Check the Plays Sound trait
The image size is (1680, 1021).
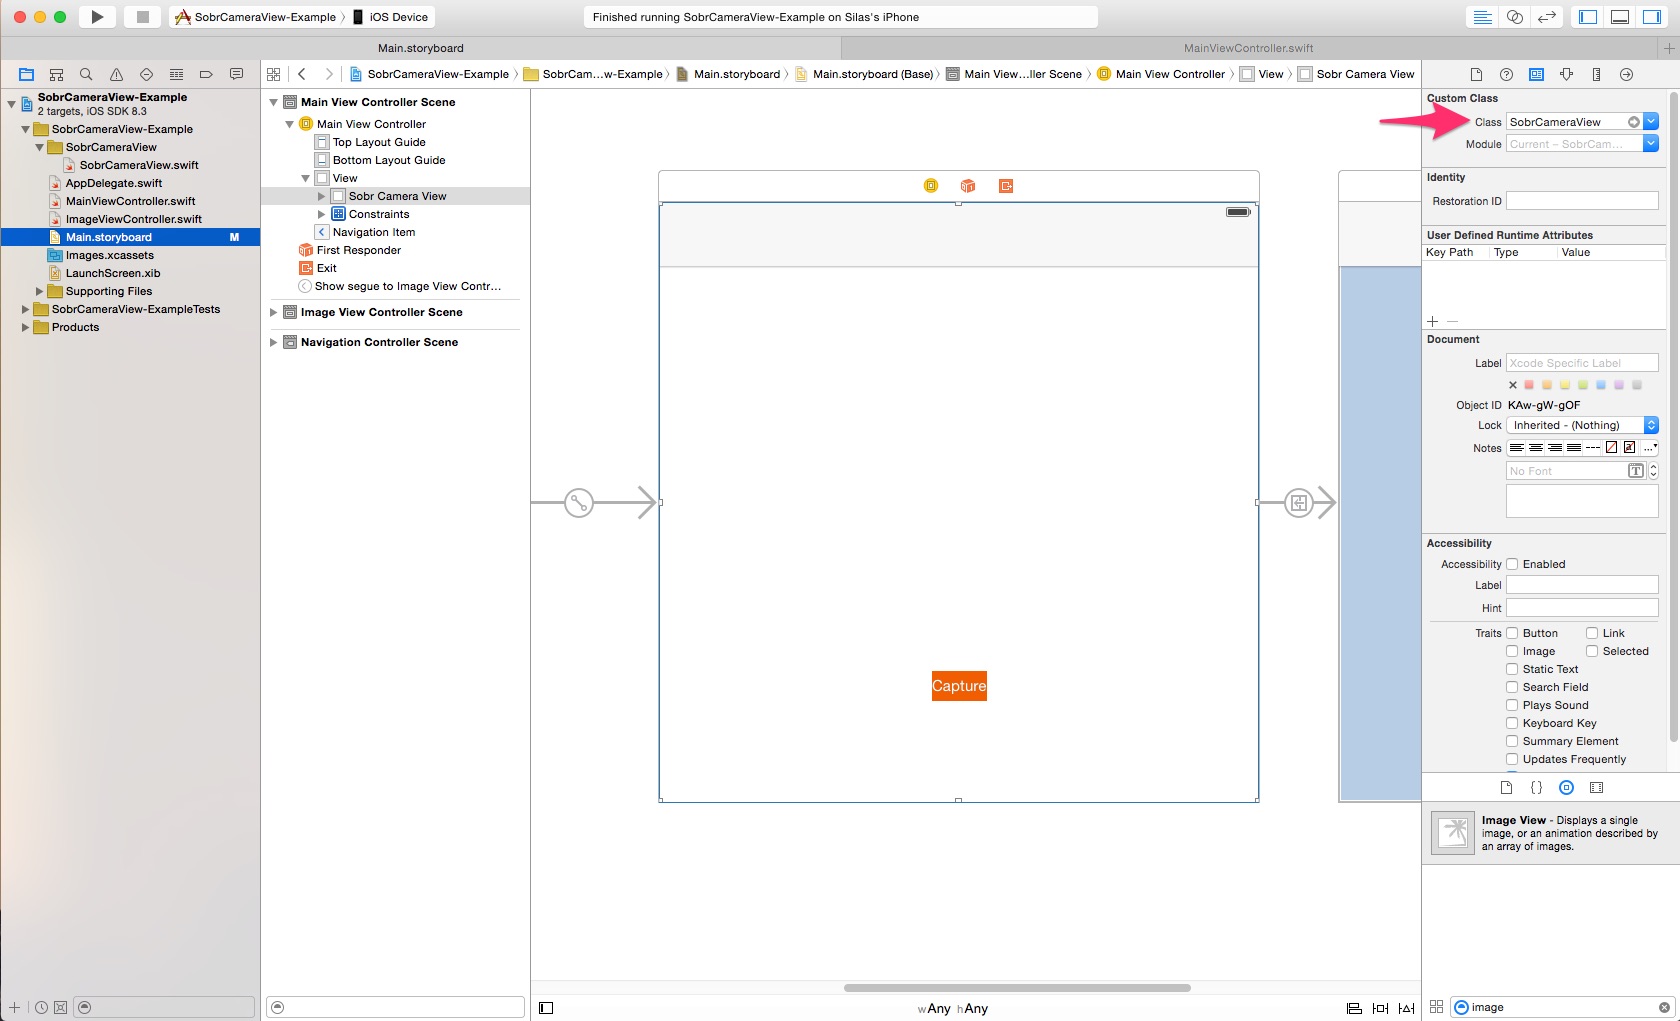[1512, 705]
